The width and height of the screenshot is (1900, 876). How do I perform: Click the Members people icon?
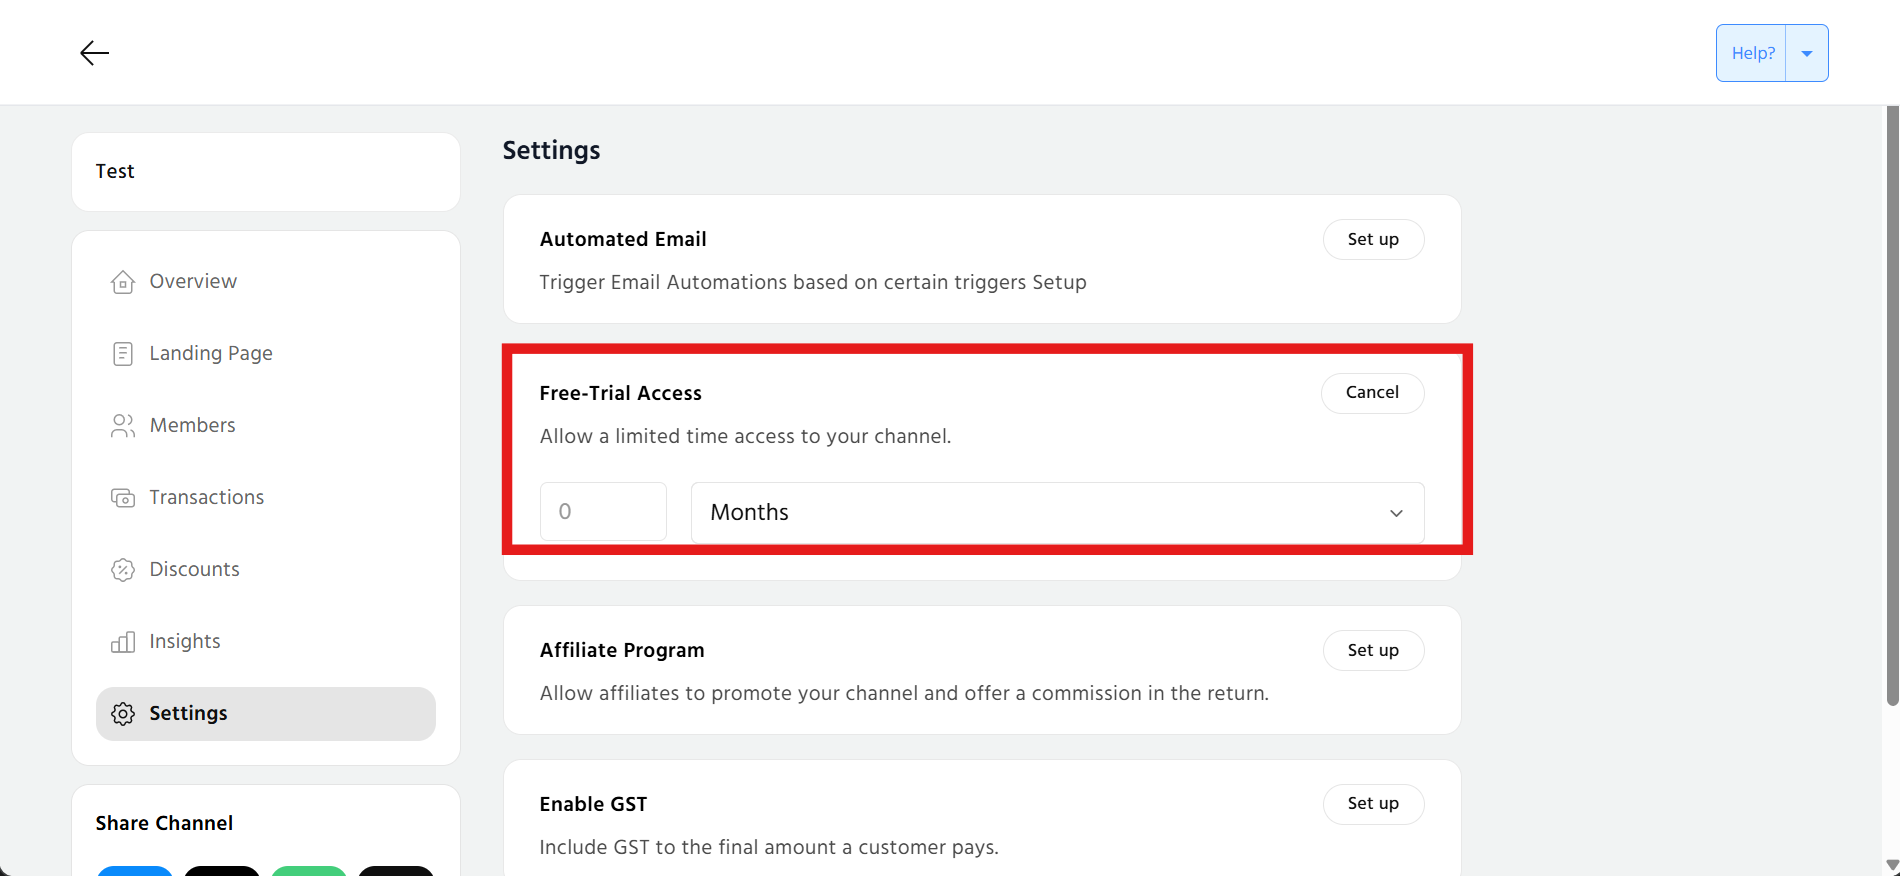click(122, 426)
